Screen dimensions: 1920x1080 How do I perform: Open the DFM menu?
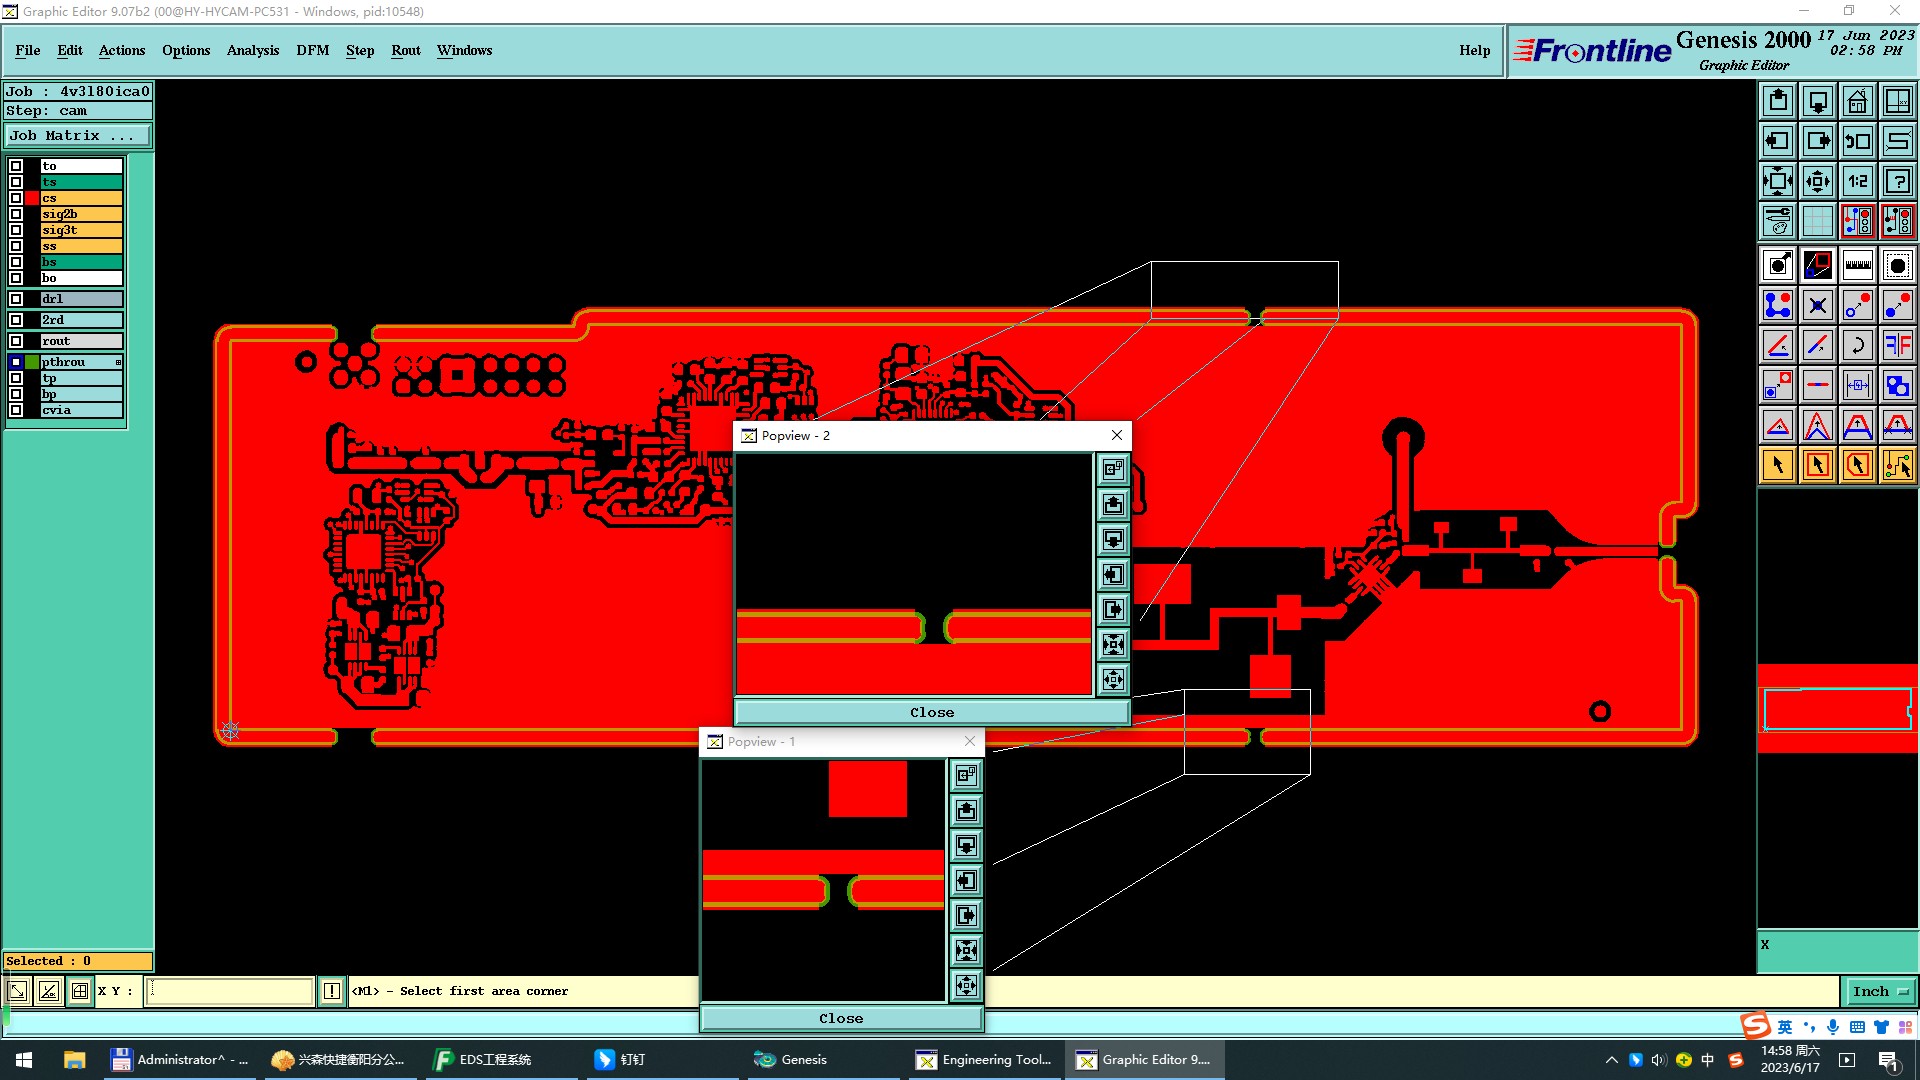(312, 50)
